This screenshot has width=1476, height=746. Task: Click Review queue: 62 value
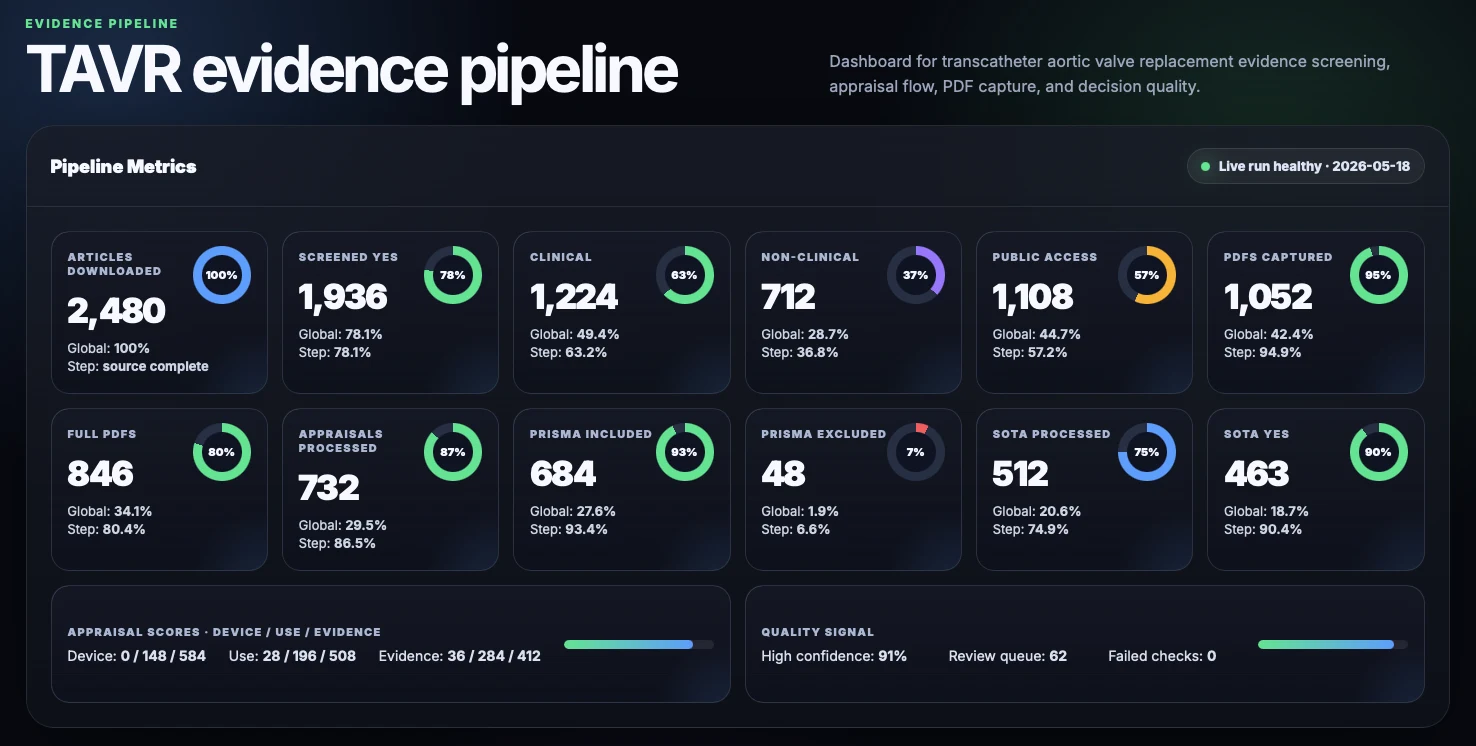click(x=1008, y=657)
